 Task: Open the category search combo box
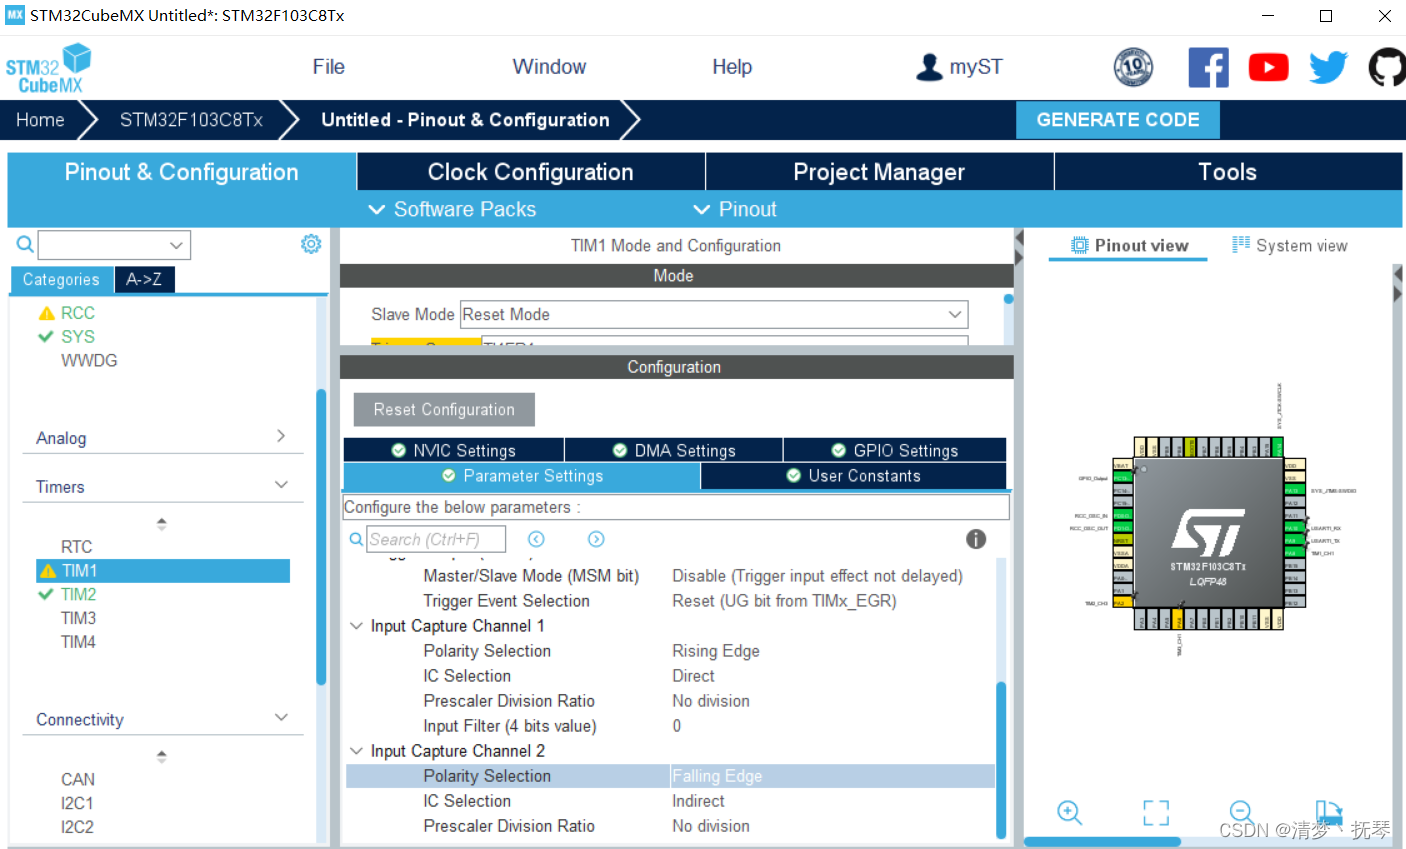pyautogui.click(x=114, y=244)
